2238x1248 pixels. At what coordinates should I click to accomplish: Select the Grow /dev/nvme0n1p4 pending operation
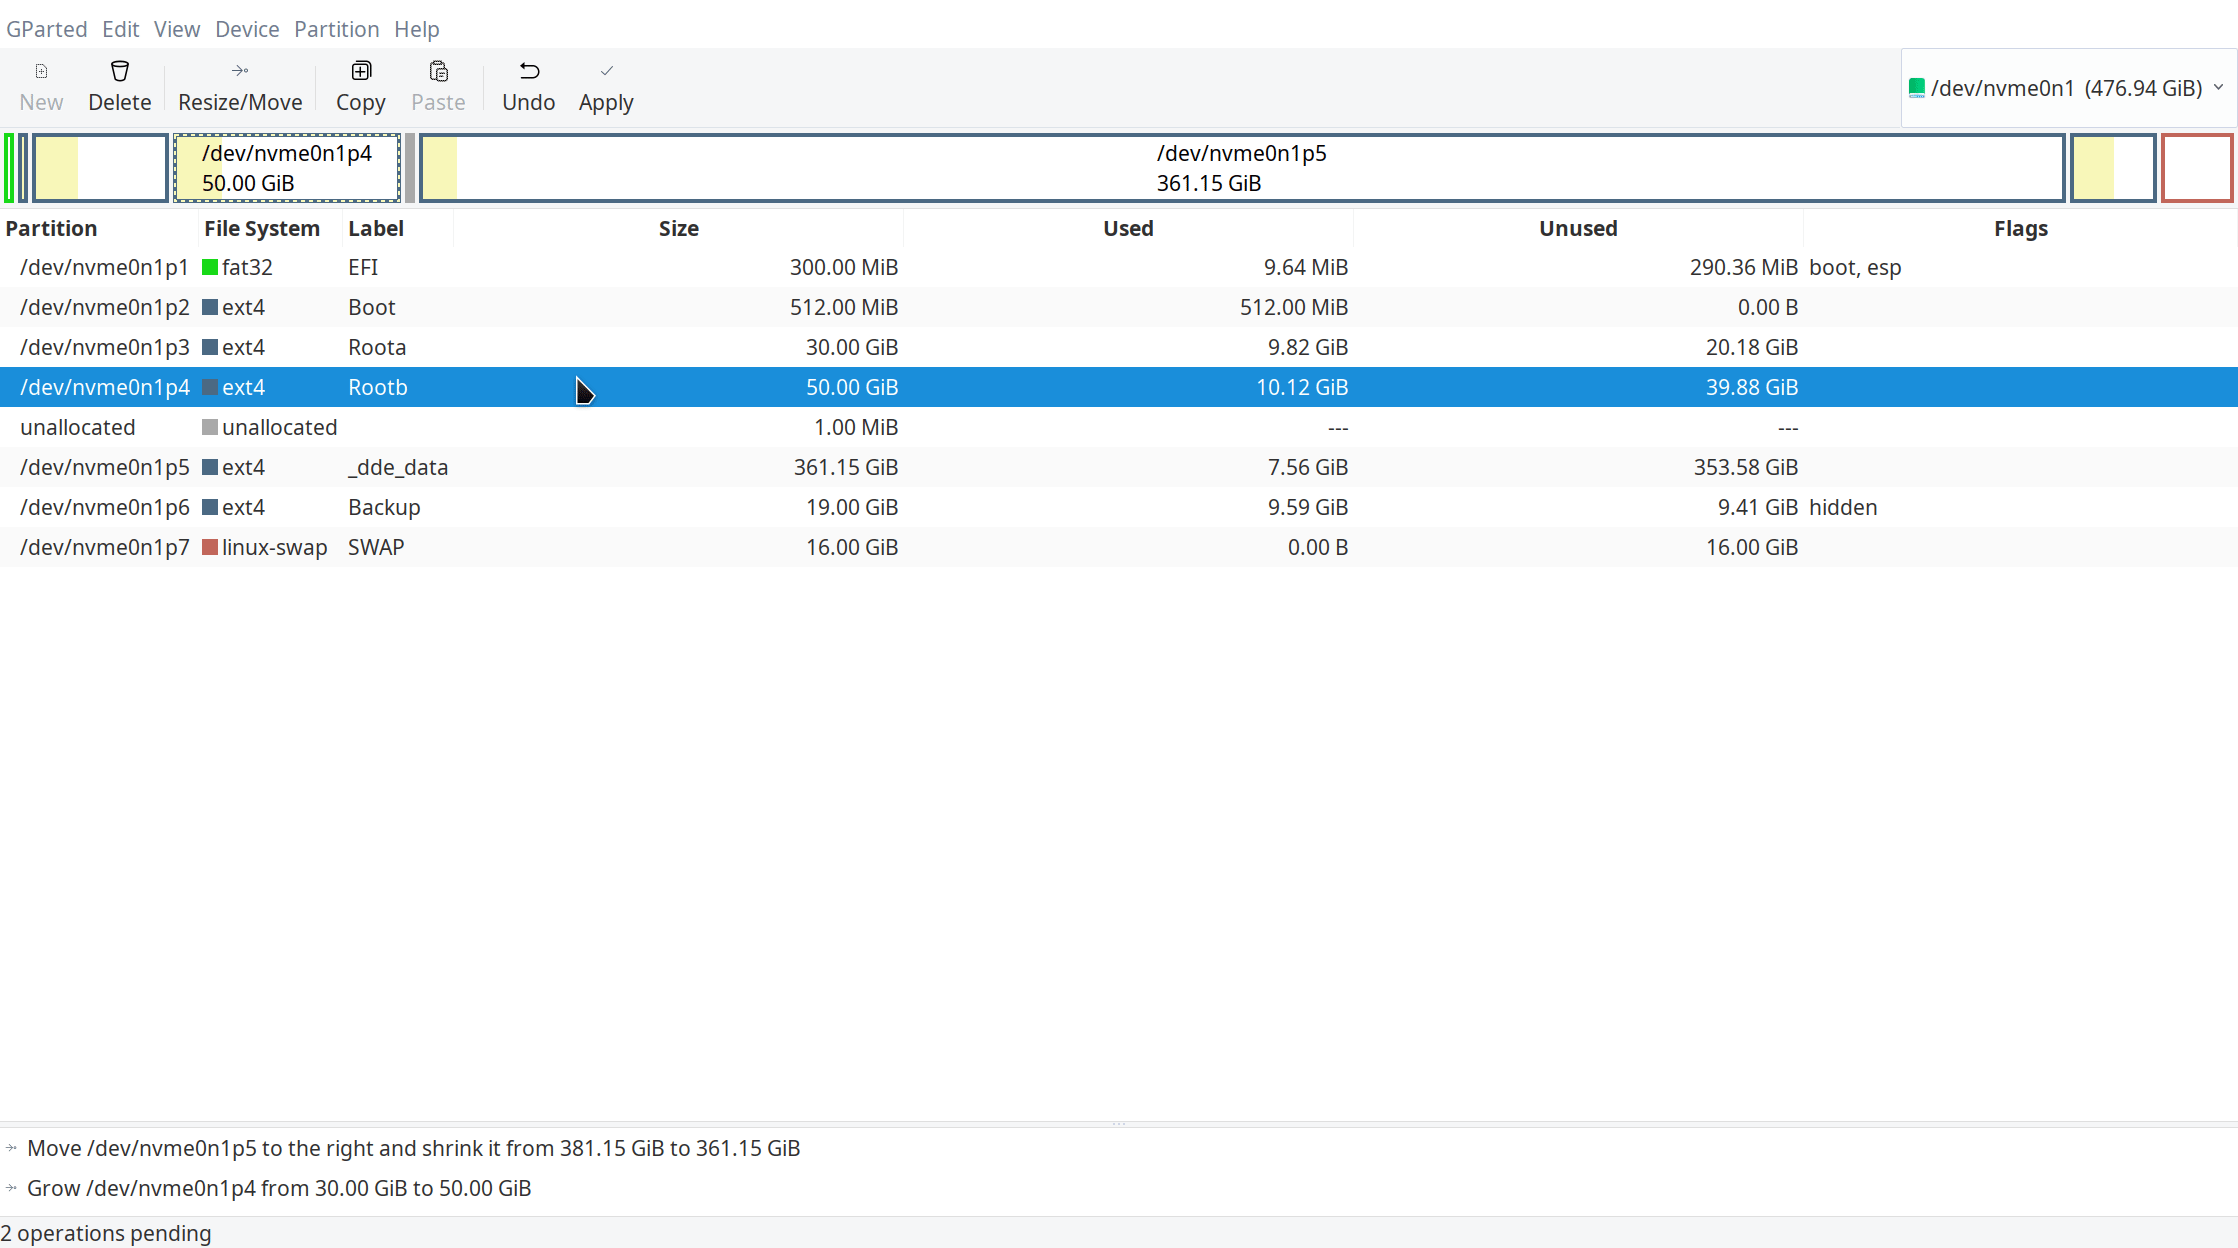(279, 1188)
